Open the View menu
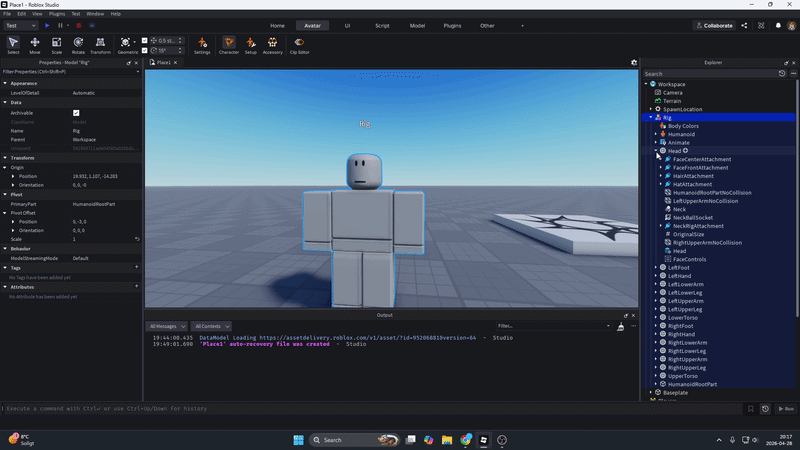Screen dimensions: 800x450 coord(37,14)
